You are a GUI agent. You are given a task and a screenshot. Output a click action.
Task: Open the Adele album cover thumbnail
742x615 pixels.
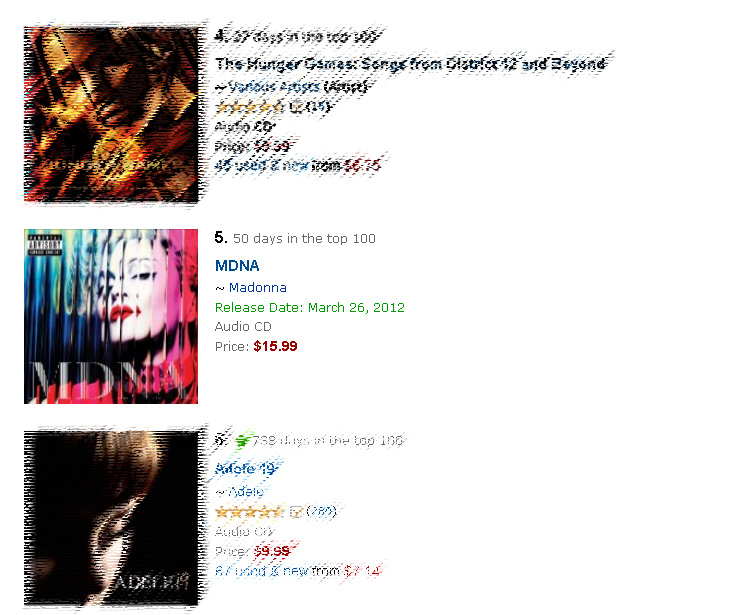tap(111, 518)
